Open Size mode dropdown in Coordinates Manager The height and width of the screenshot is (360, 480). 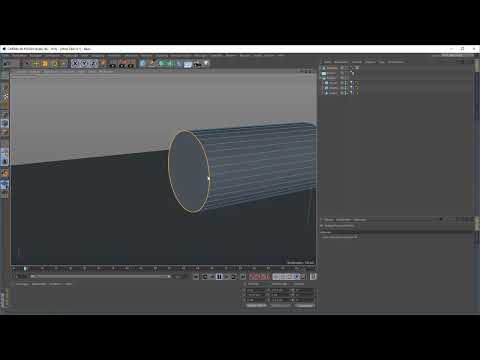coord(280,306)
